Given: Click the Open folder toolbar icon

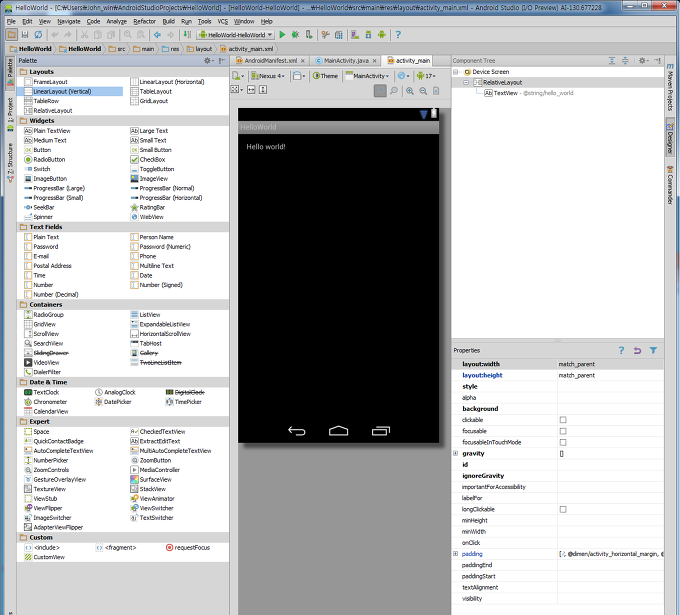Looking at the screenshot, I should [12, 35].
